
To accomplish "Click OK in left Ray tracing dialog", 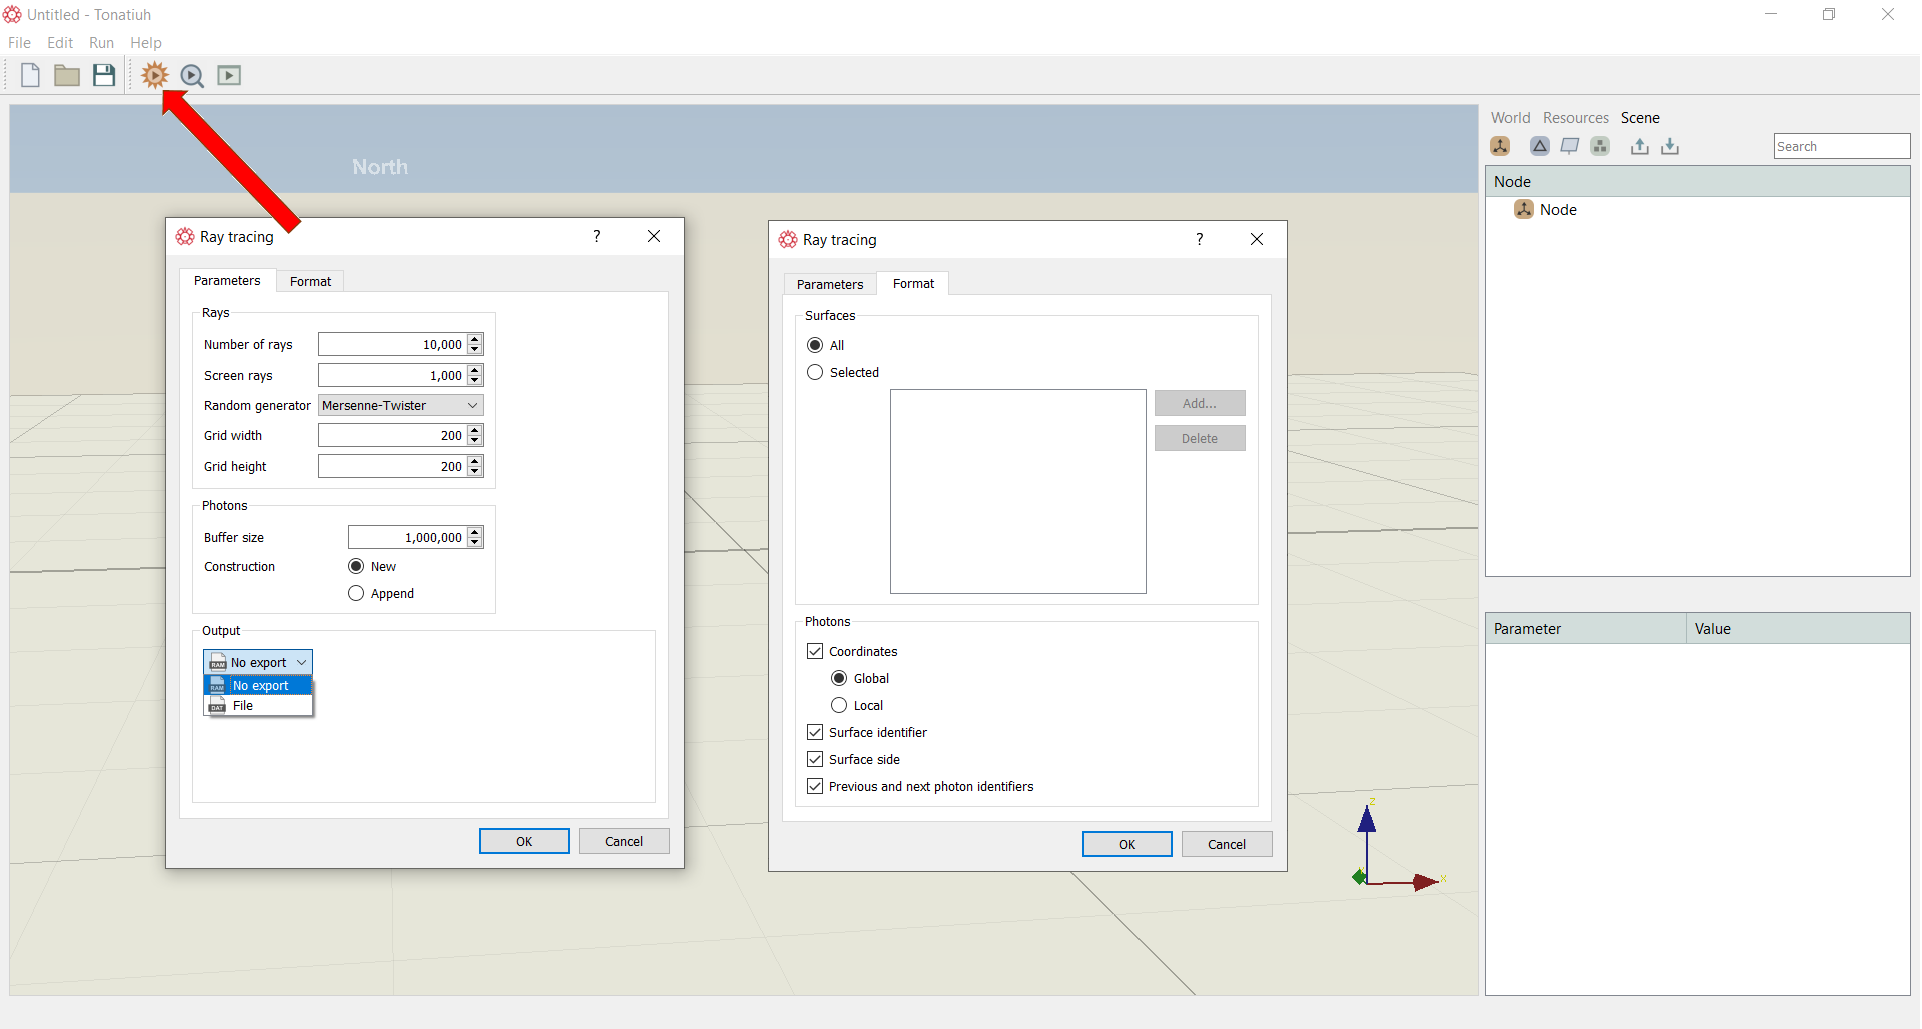I will (524, 841).
